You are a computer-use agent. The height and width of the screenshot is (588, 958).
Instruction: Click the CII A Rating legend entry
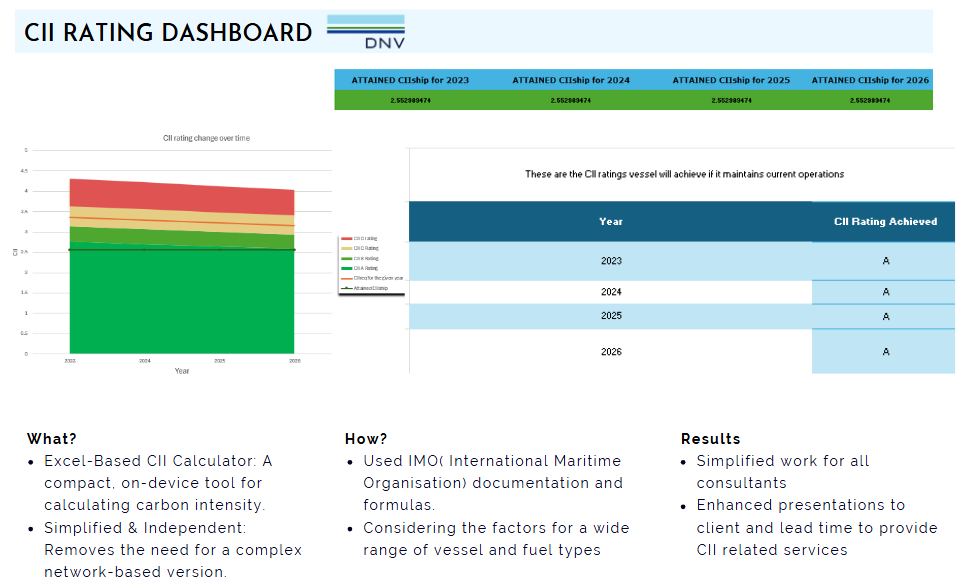tap(360, 268)
